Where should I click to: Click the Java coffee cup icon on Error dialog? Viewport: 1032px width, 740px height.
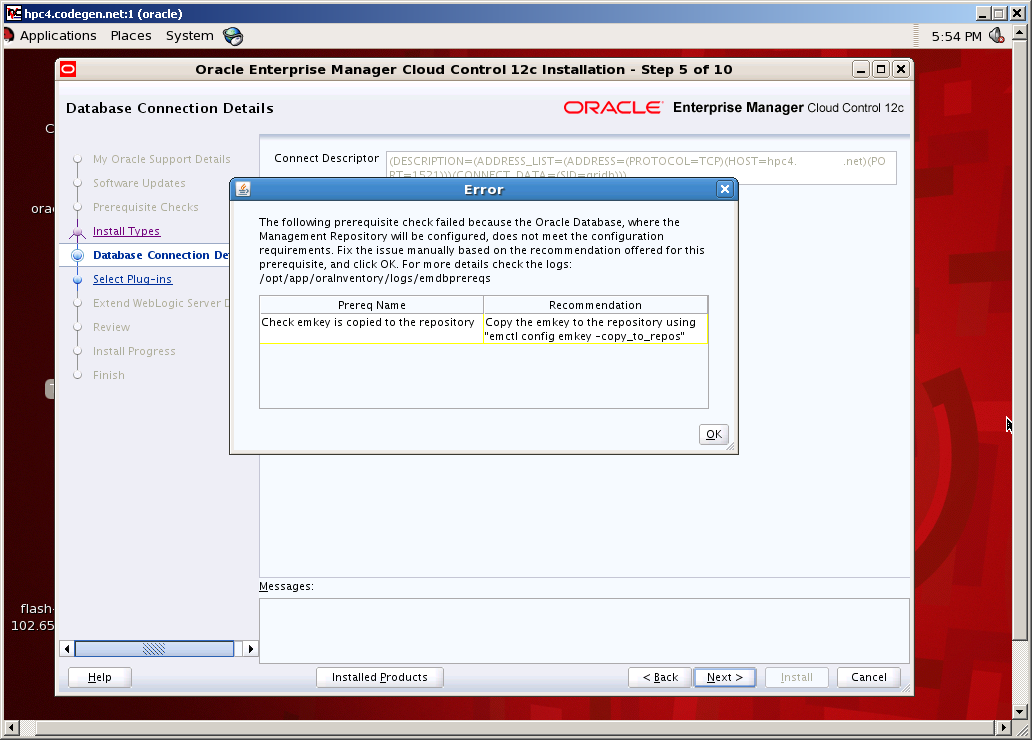[240, 188]
